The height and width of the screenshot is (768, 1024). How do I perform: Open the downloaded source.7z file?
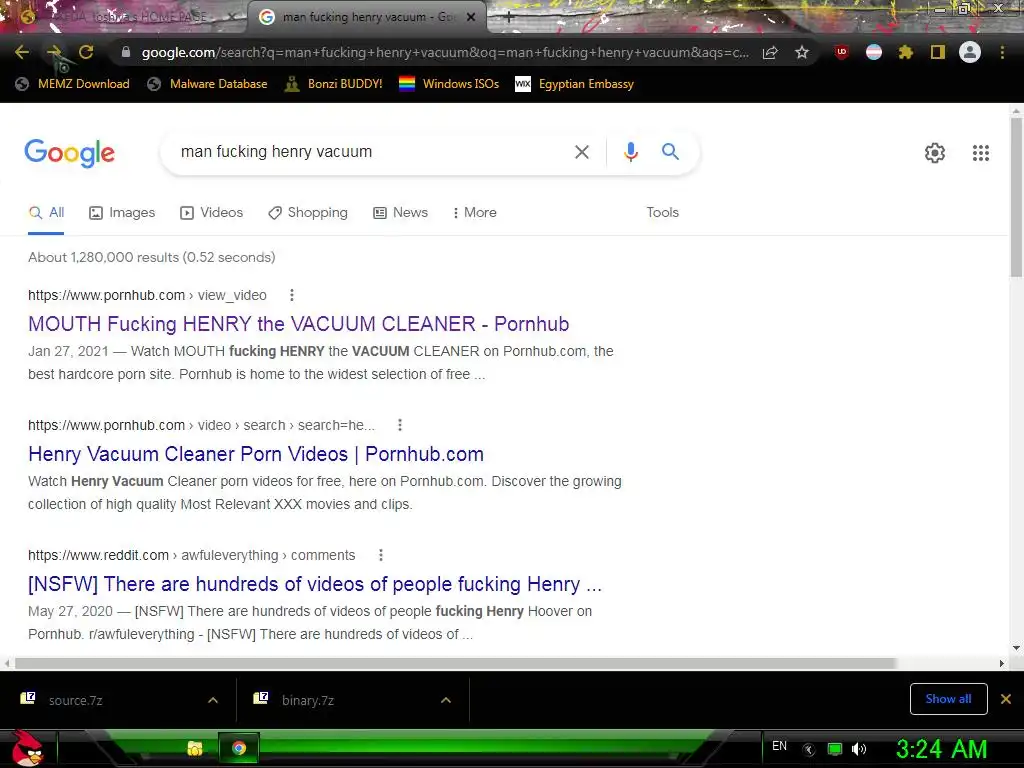click(x=76, y=700)
